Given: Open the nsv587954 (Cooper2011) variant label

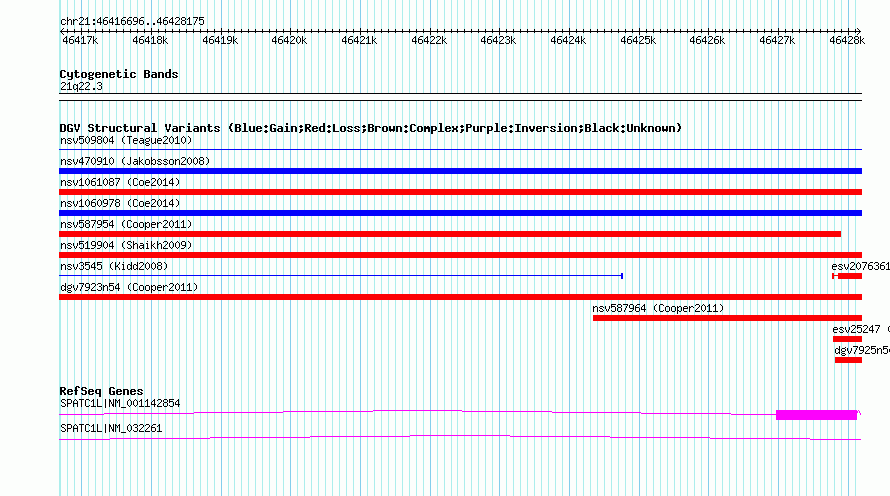Looking at the screenshot, I should [x=126, y=224].
